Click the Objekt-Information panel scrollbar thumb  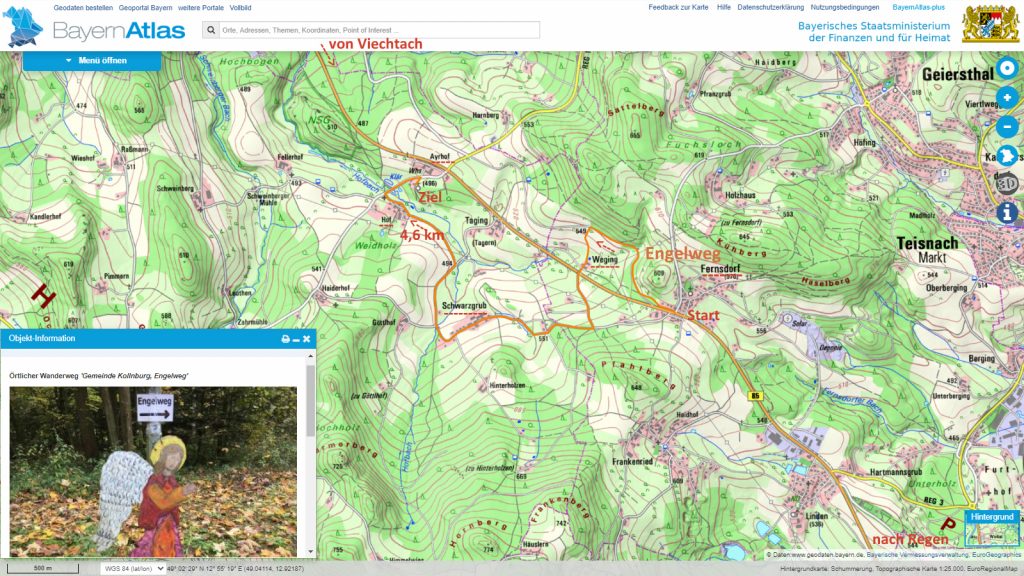310,400
